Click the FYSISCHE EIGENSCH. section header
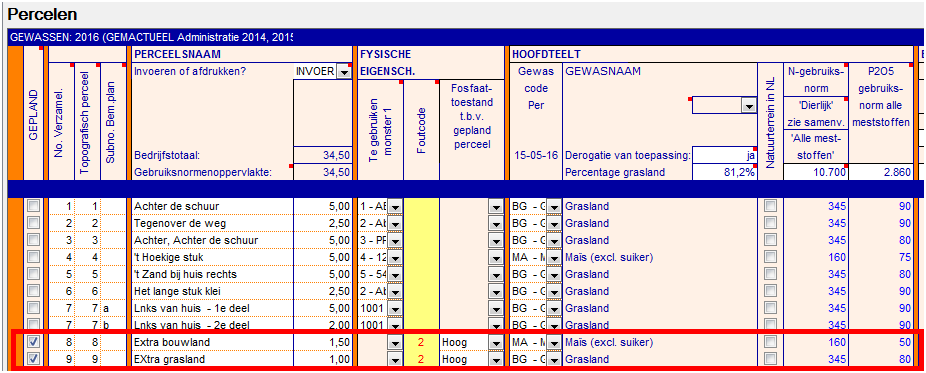The width and height of the screenshot is (926, 373). (x=386, y=63)
